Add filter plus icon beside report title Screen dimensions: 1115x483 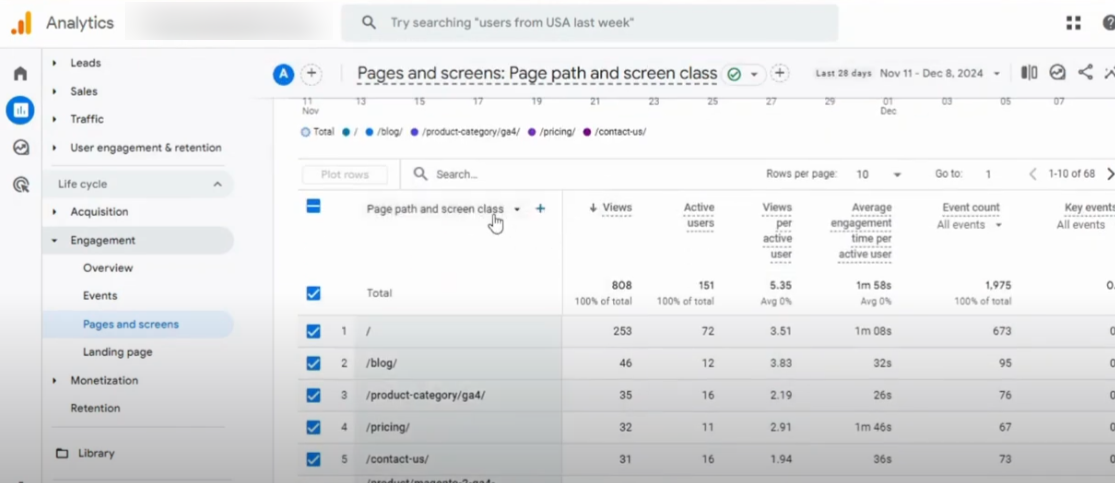pos(780,73)
